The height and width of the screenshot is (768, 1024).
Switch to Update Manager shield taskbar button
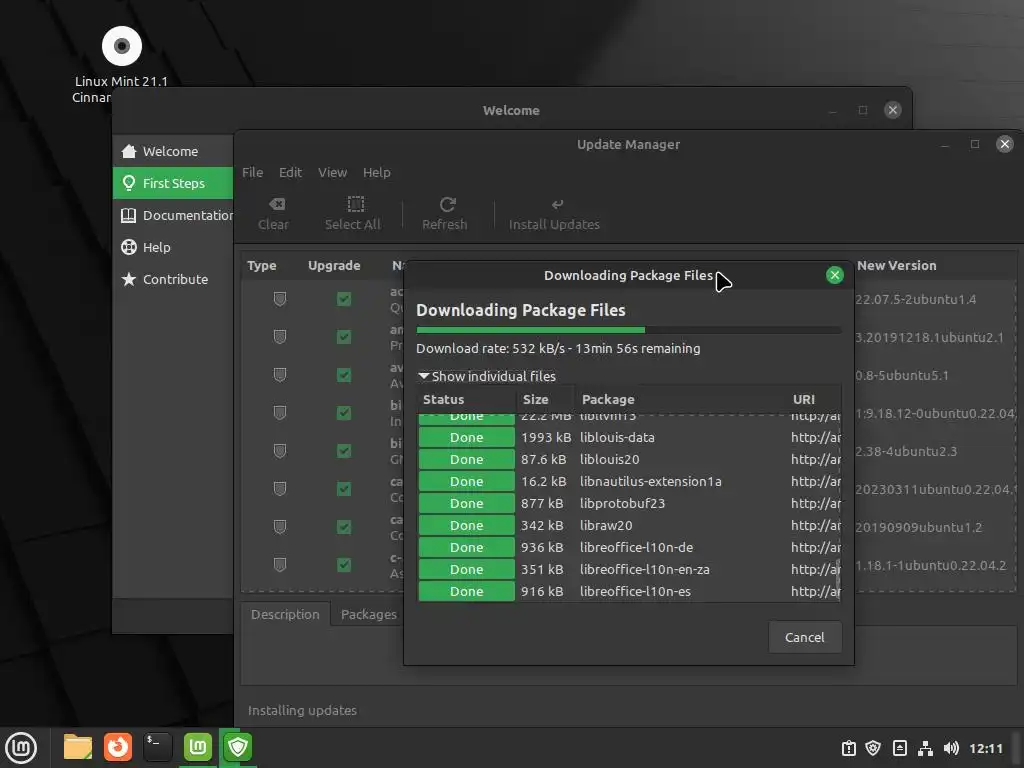point(238,748)
